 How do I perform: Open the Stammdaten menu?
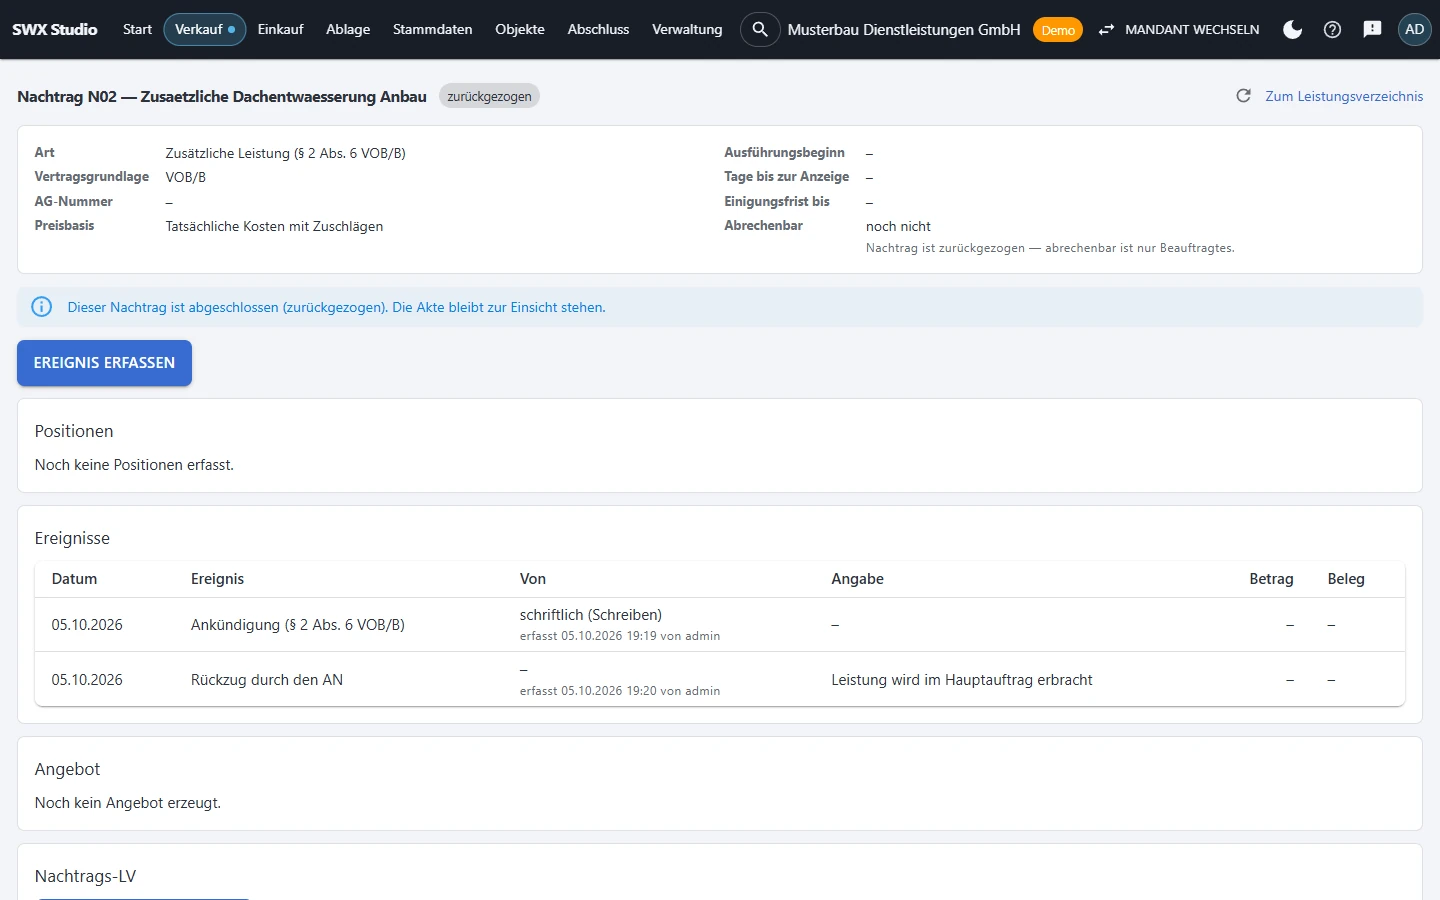432,30
